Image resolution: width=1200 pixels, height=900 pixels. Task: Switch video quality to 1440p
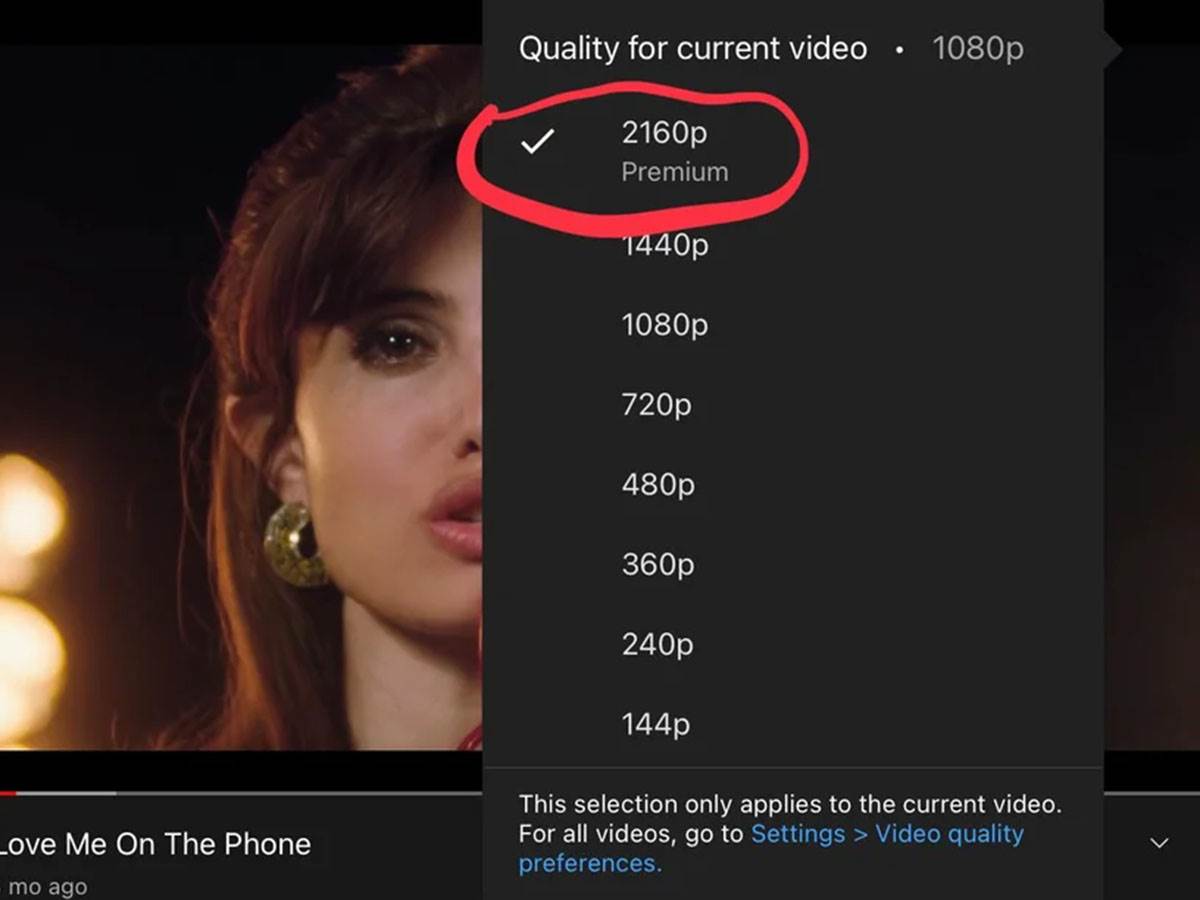pos(665,245)
